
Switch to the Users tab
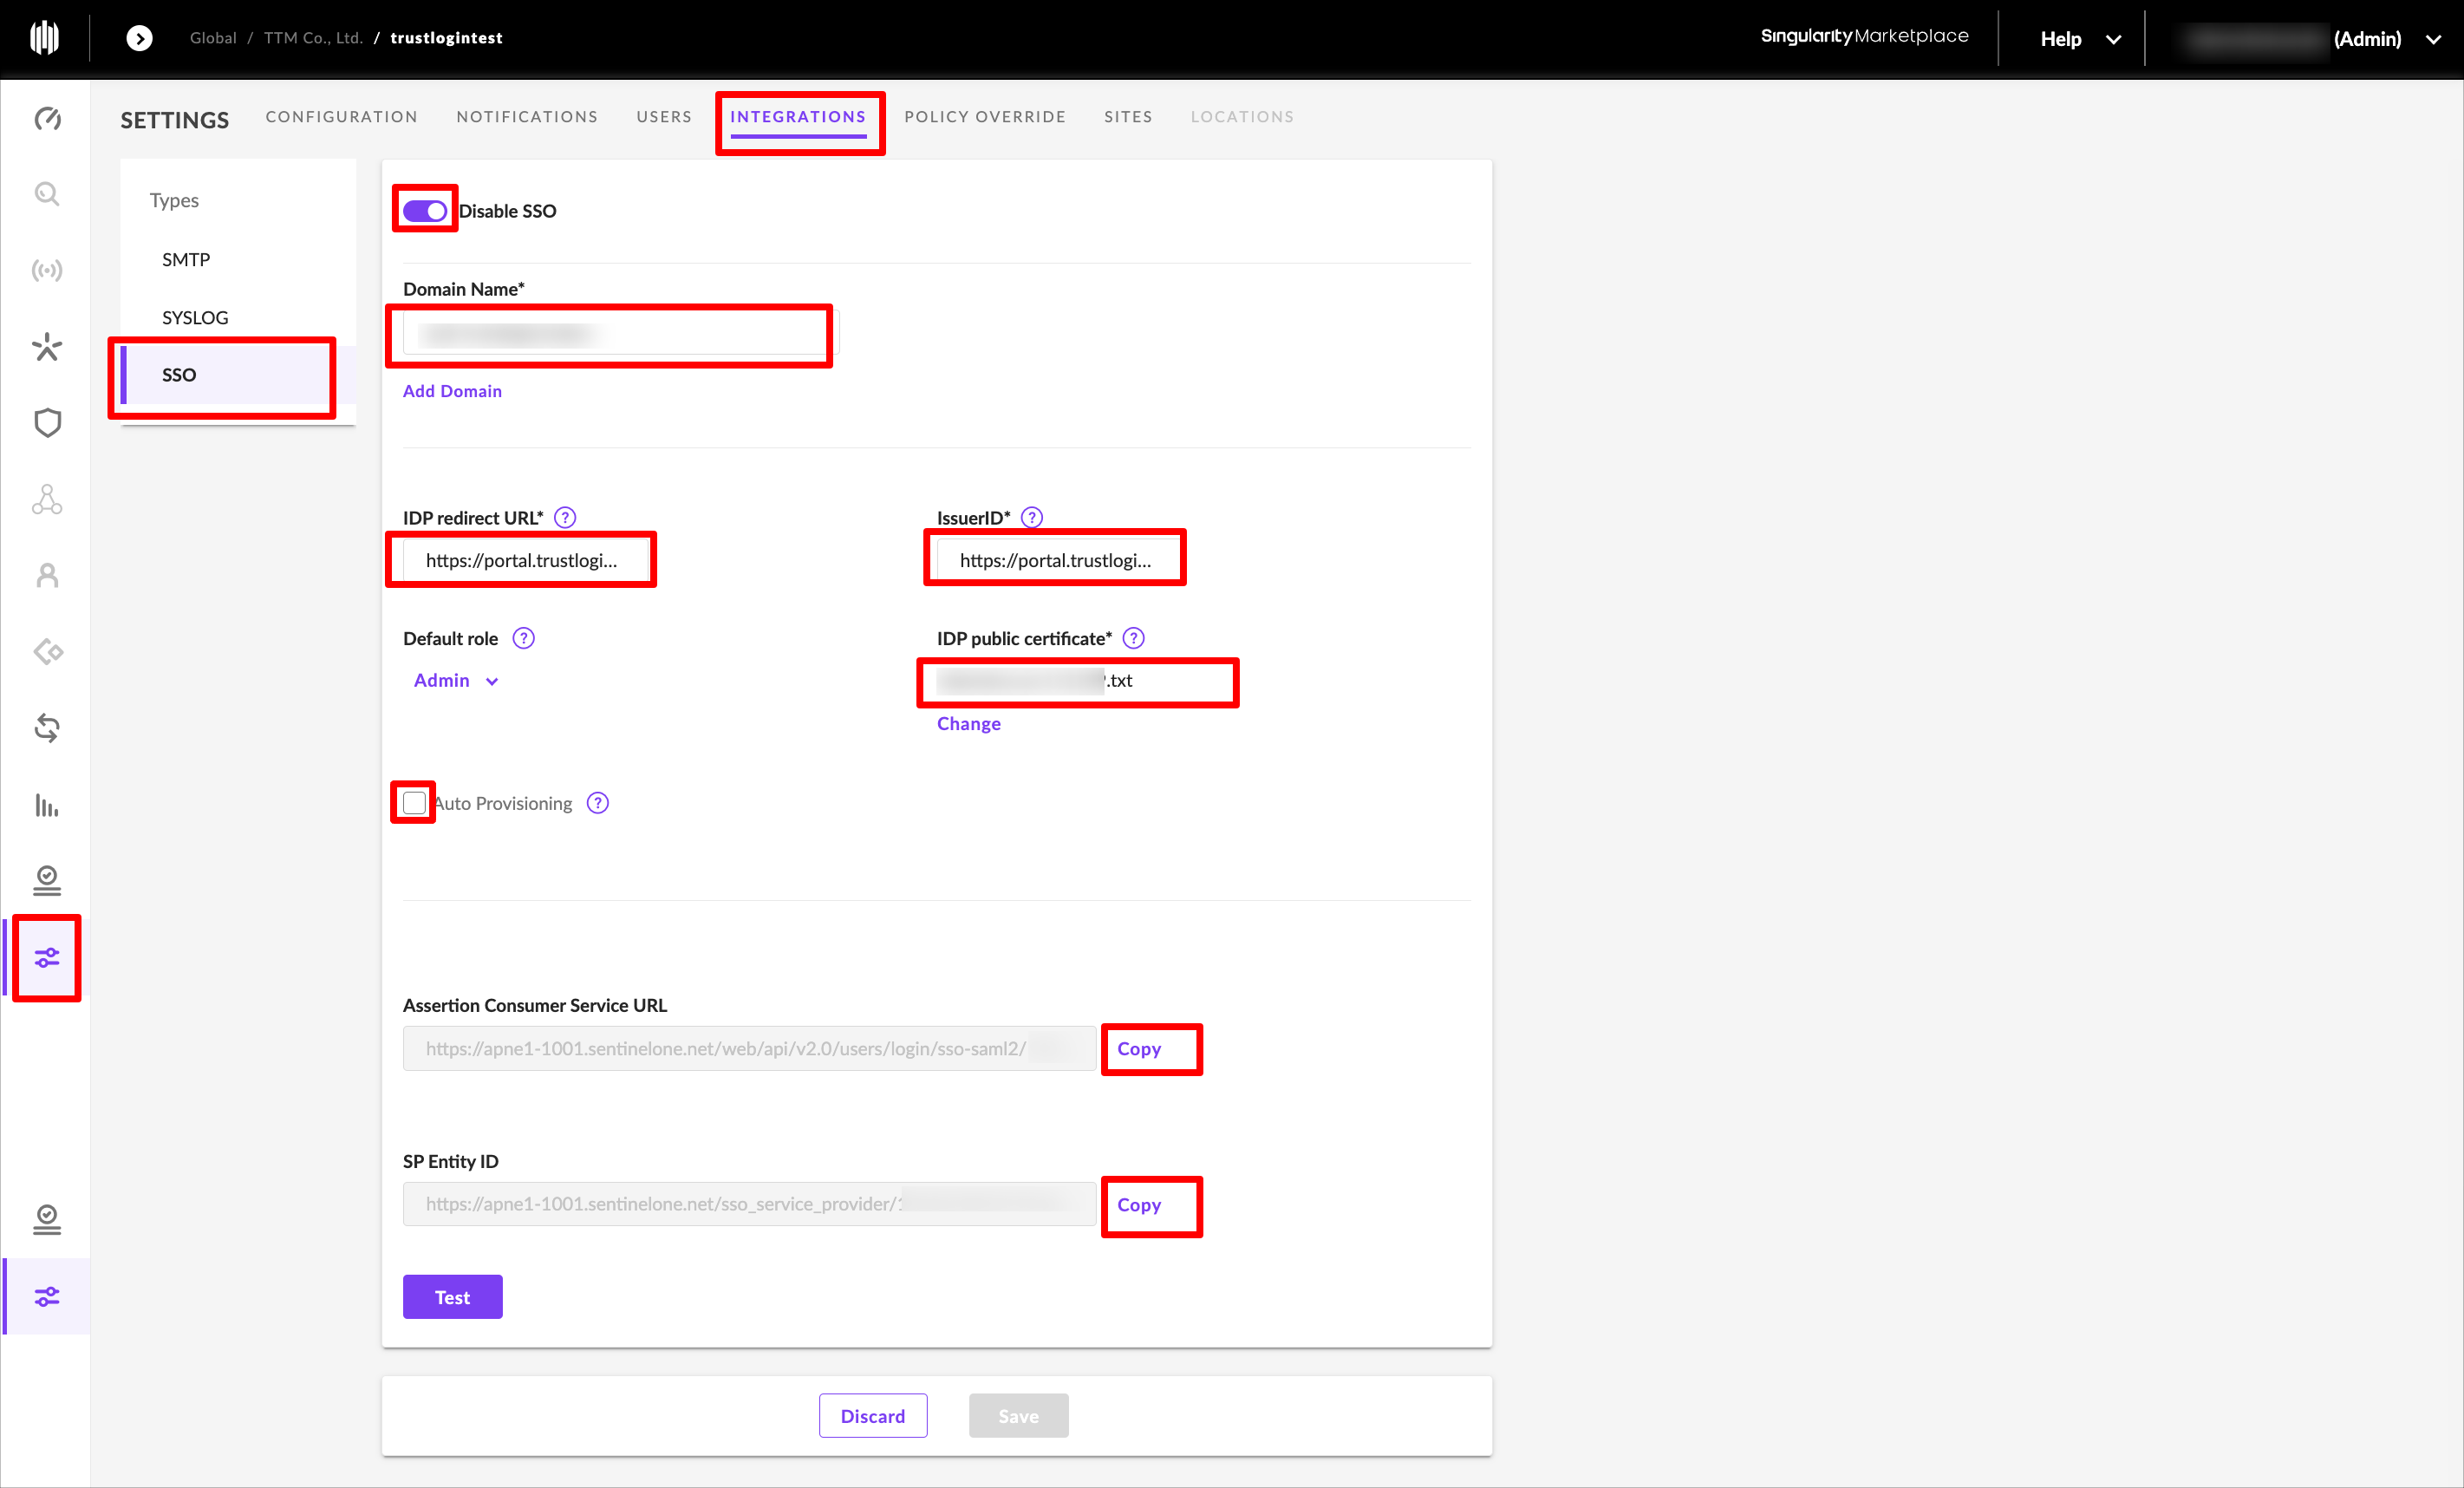point(664,117)
